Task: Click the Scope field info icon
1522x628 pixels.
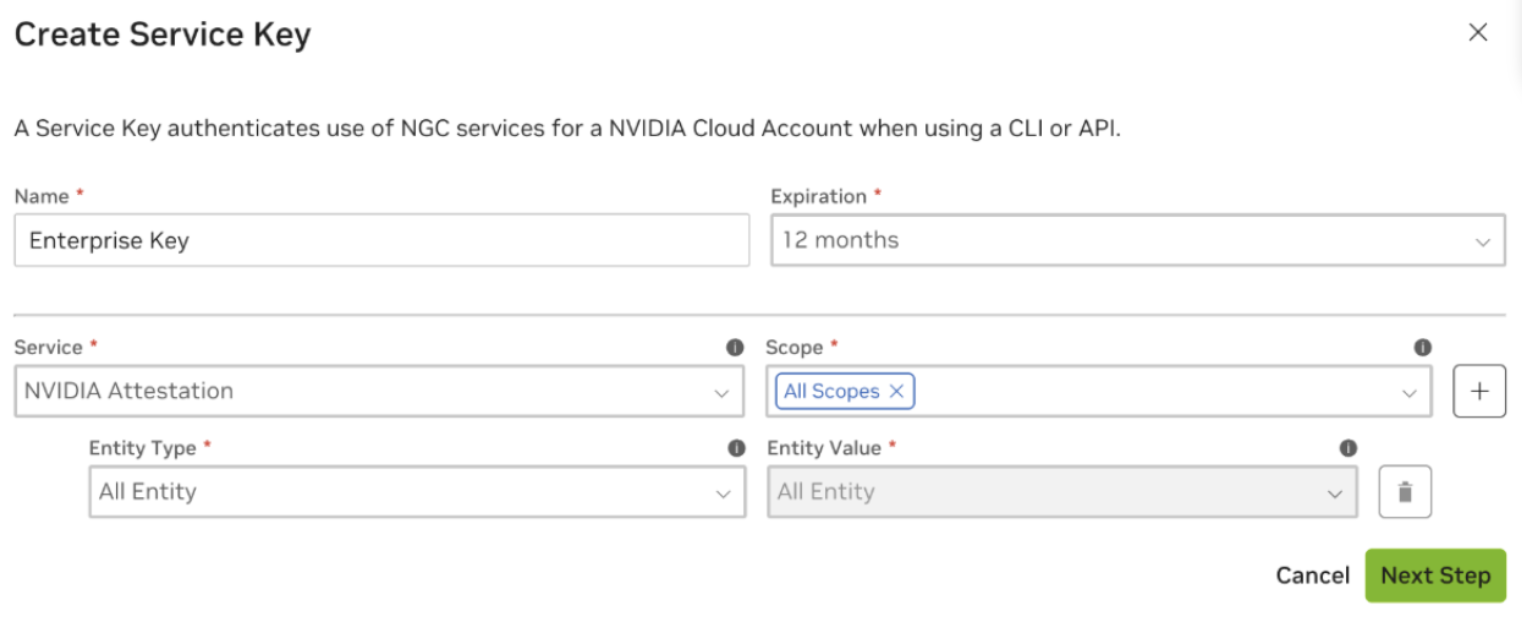Action: click(x=1422, y=348)
